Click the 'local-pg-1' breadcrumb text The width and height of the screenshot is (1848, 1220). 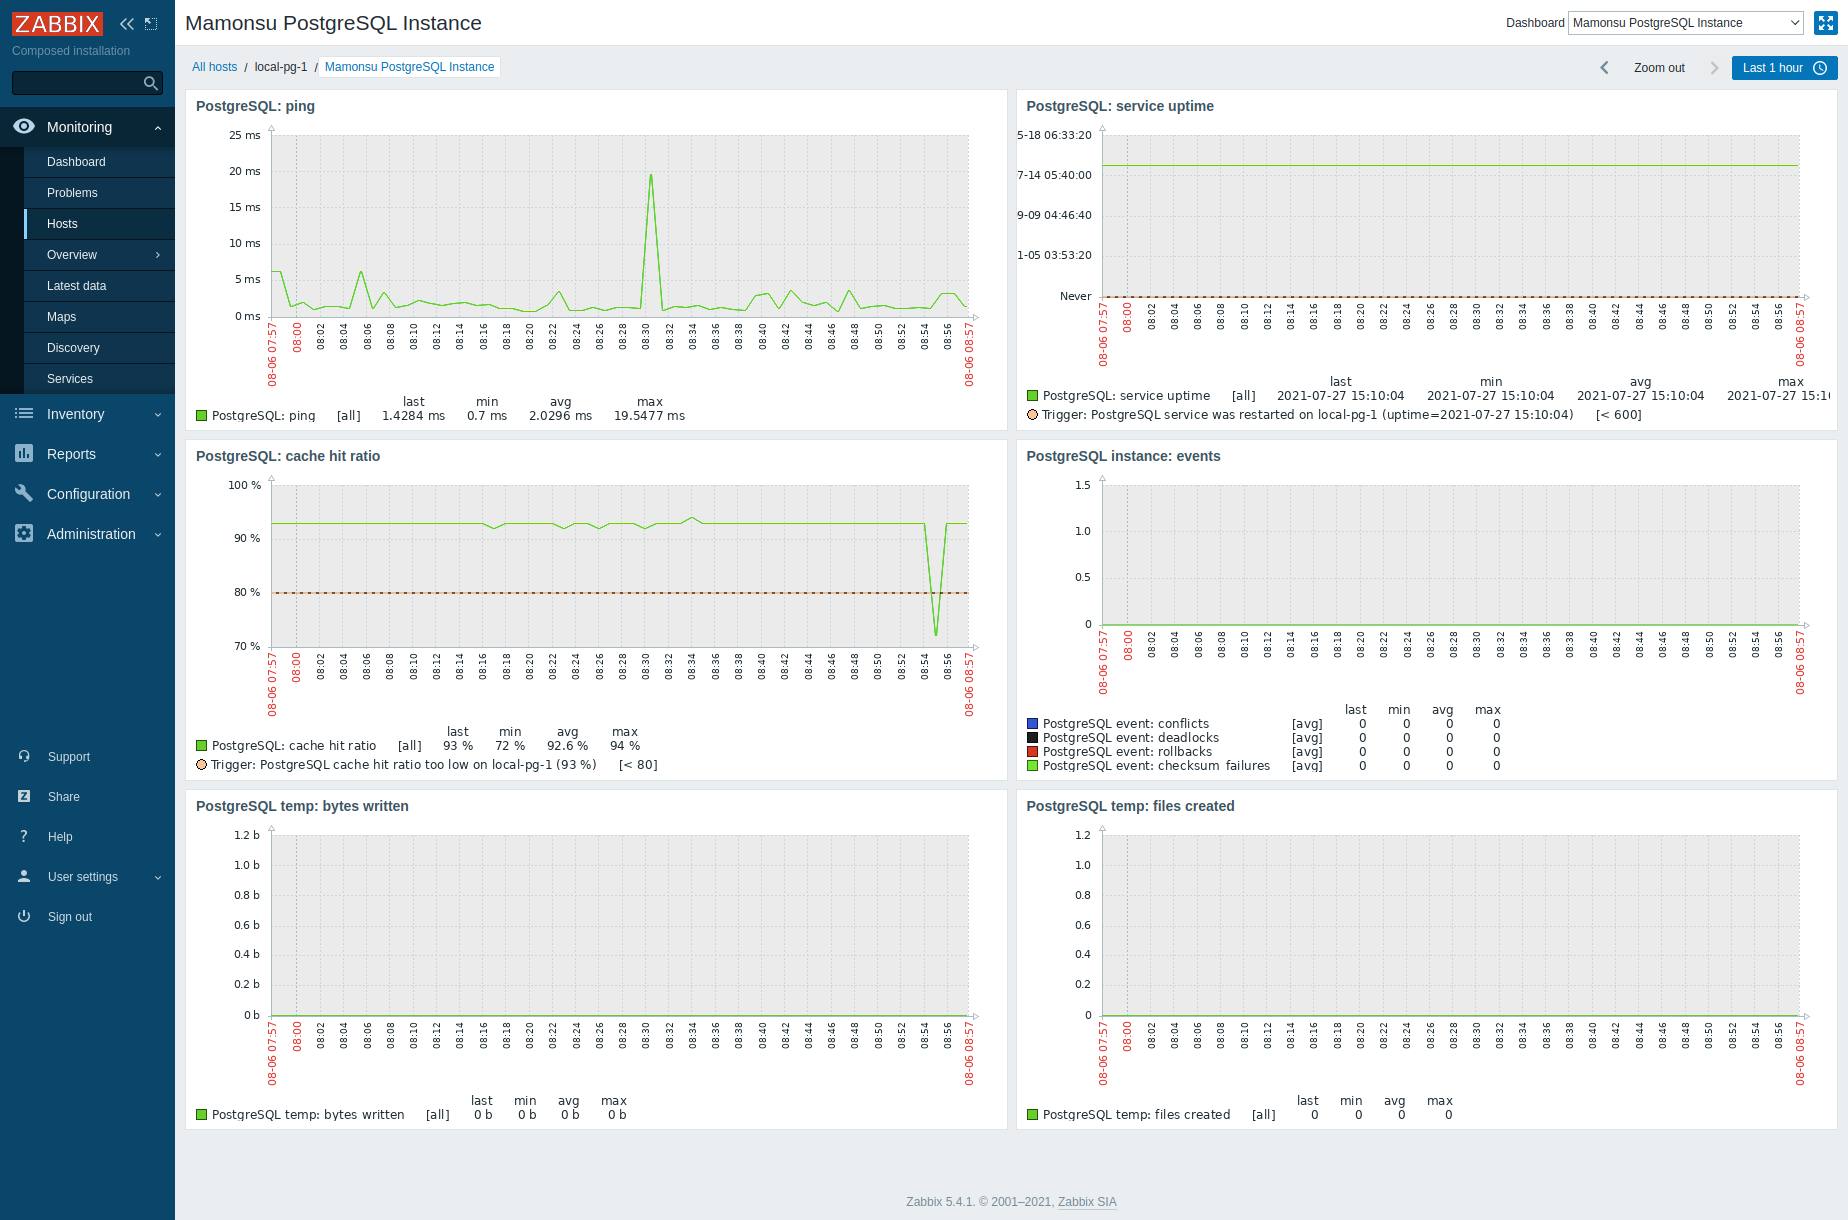pyautogui.click(x=281, y=67)
